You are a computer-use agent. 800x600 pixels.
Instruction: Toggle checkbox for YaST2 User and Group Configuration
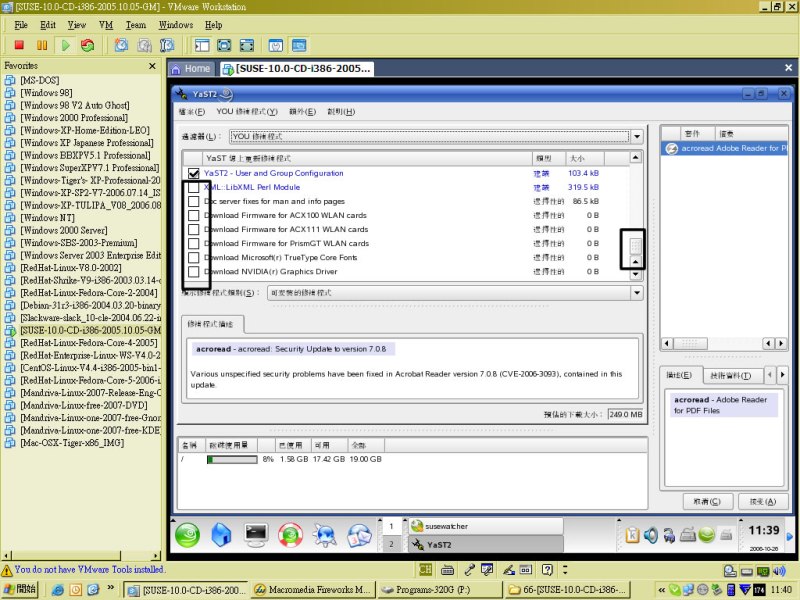point(193,173)
